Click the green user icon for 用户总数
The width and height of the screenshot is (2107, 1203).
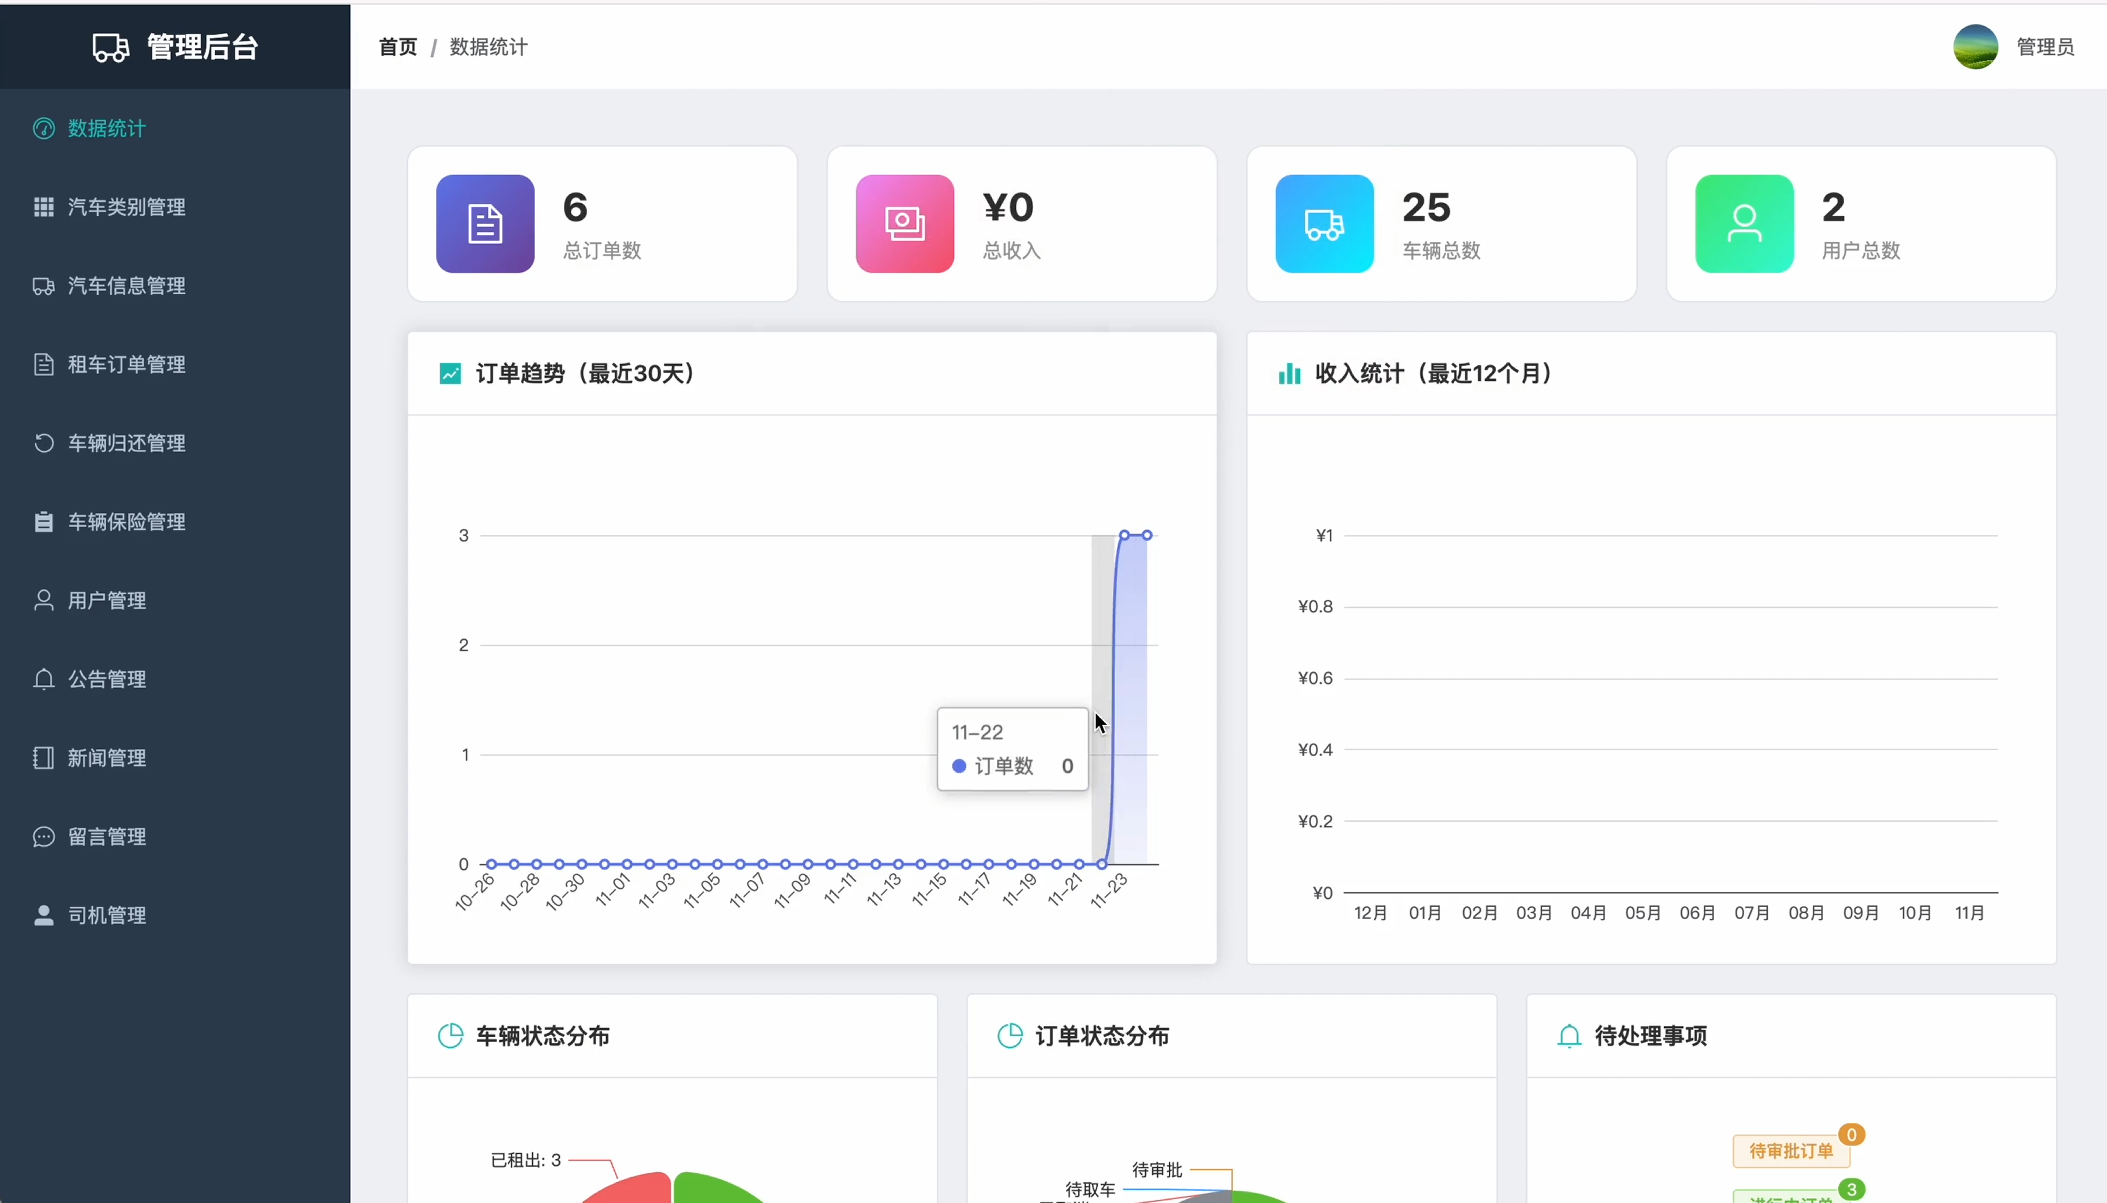pos(1744,224)
